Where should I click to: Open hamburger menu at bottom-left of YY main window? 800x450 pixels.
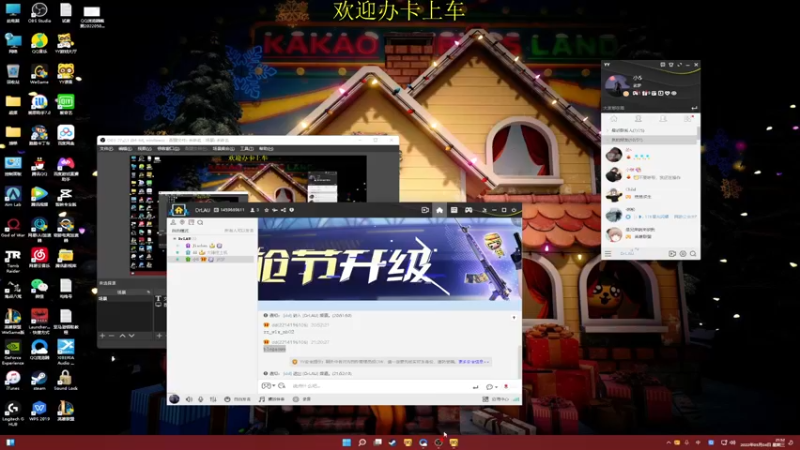pos(608,254)
